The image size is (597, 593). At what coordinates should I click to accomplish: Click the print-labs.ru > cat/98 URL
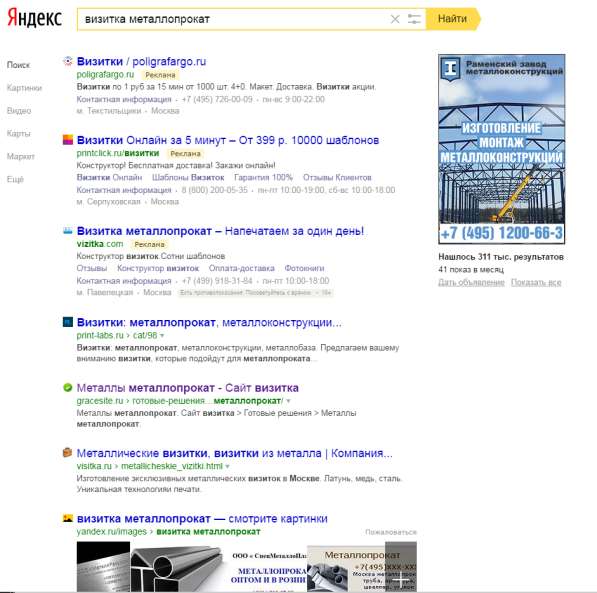coord(117,336)
